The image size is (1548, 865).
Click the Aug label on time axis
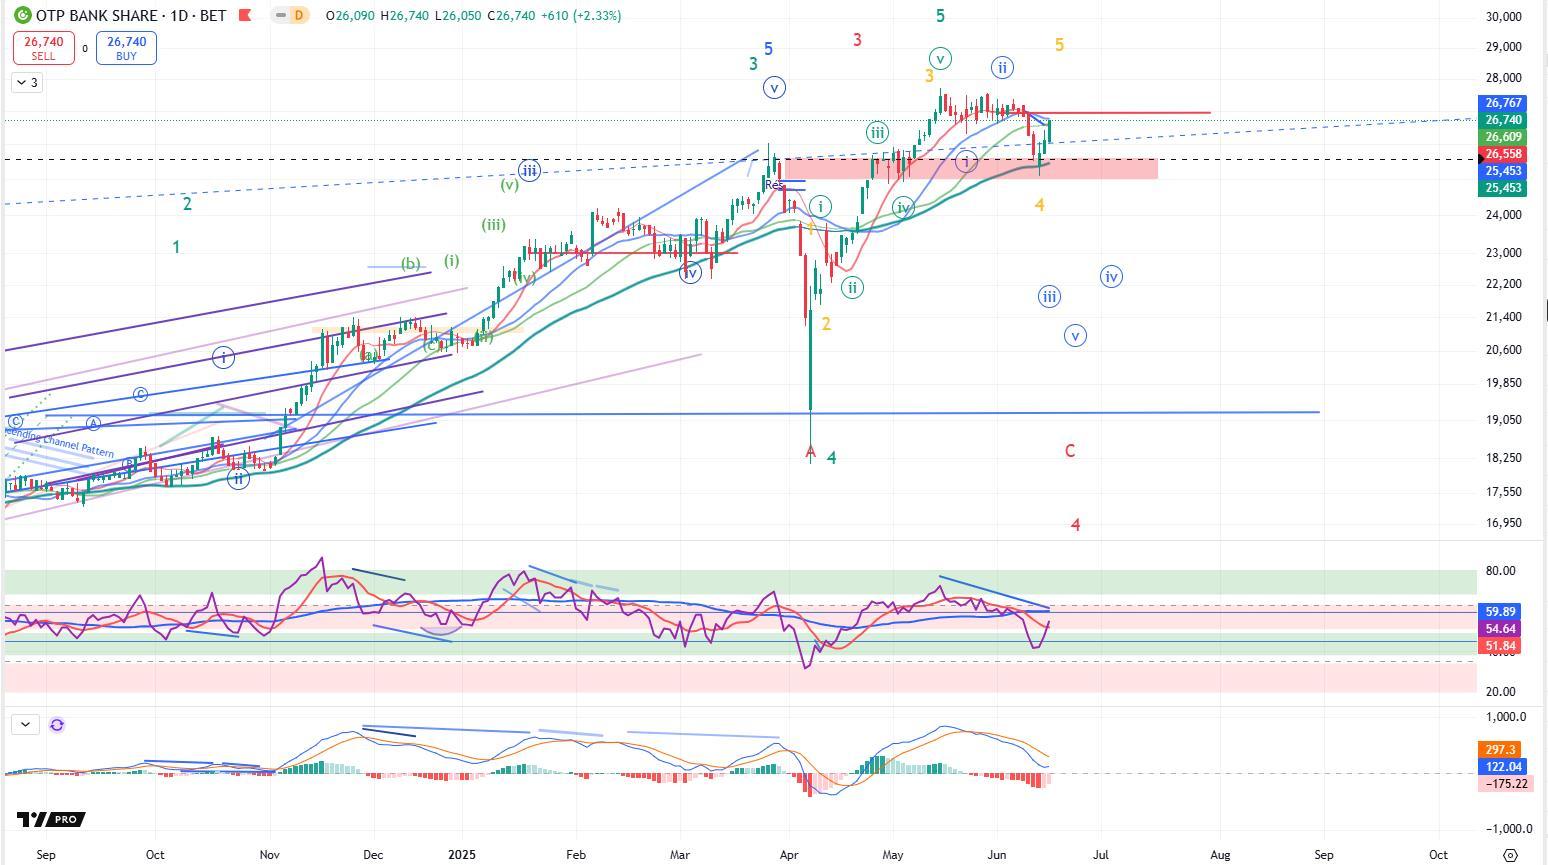[x=1220, y=855]
